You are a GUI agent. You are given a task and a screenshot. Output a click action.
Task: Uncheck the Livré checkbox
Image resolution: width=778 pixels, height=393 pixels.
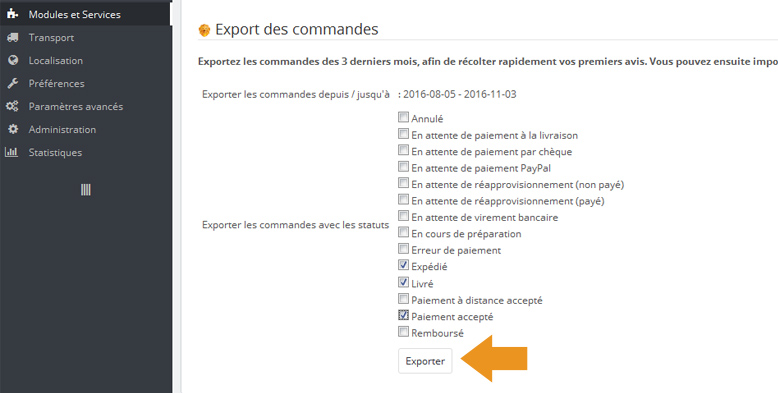pos(403,282)
